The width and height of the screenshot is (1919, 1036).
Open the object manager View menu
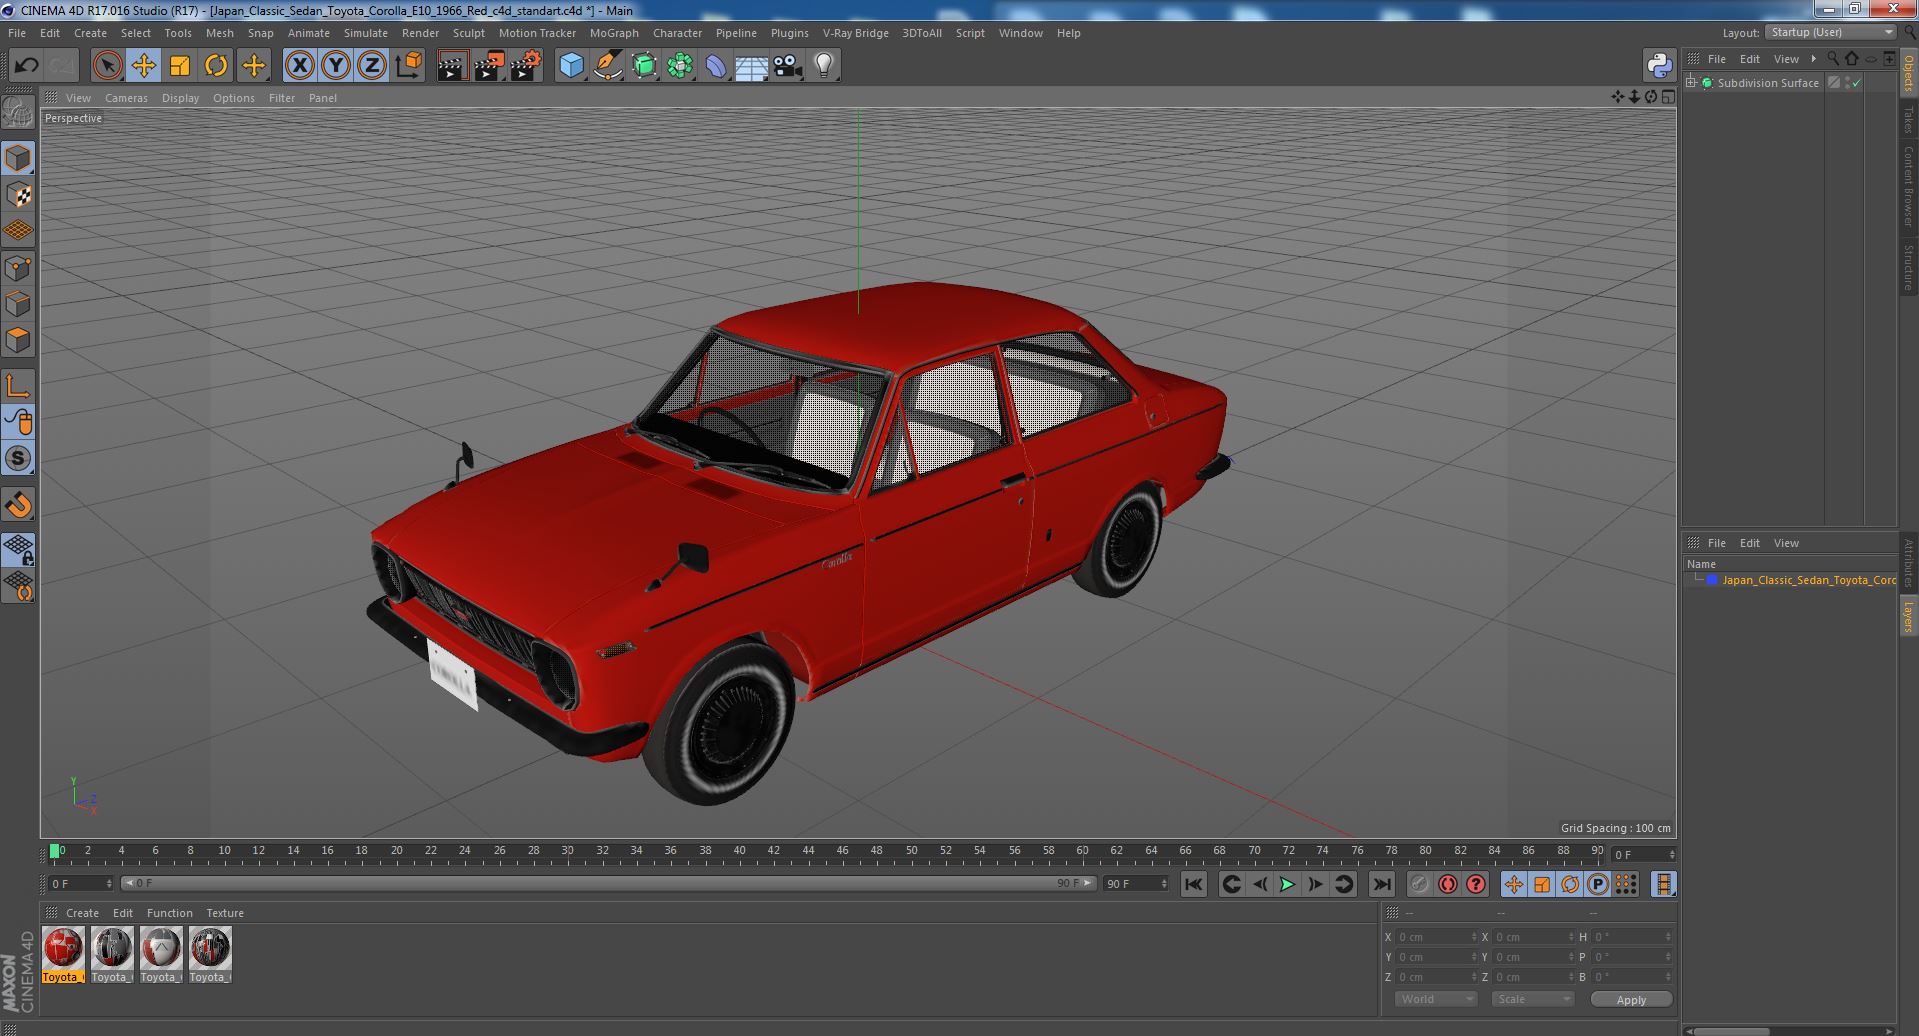coord(1786,59)
